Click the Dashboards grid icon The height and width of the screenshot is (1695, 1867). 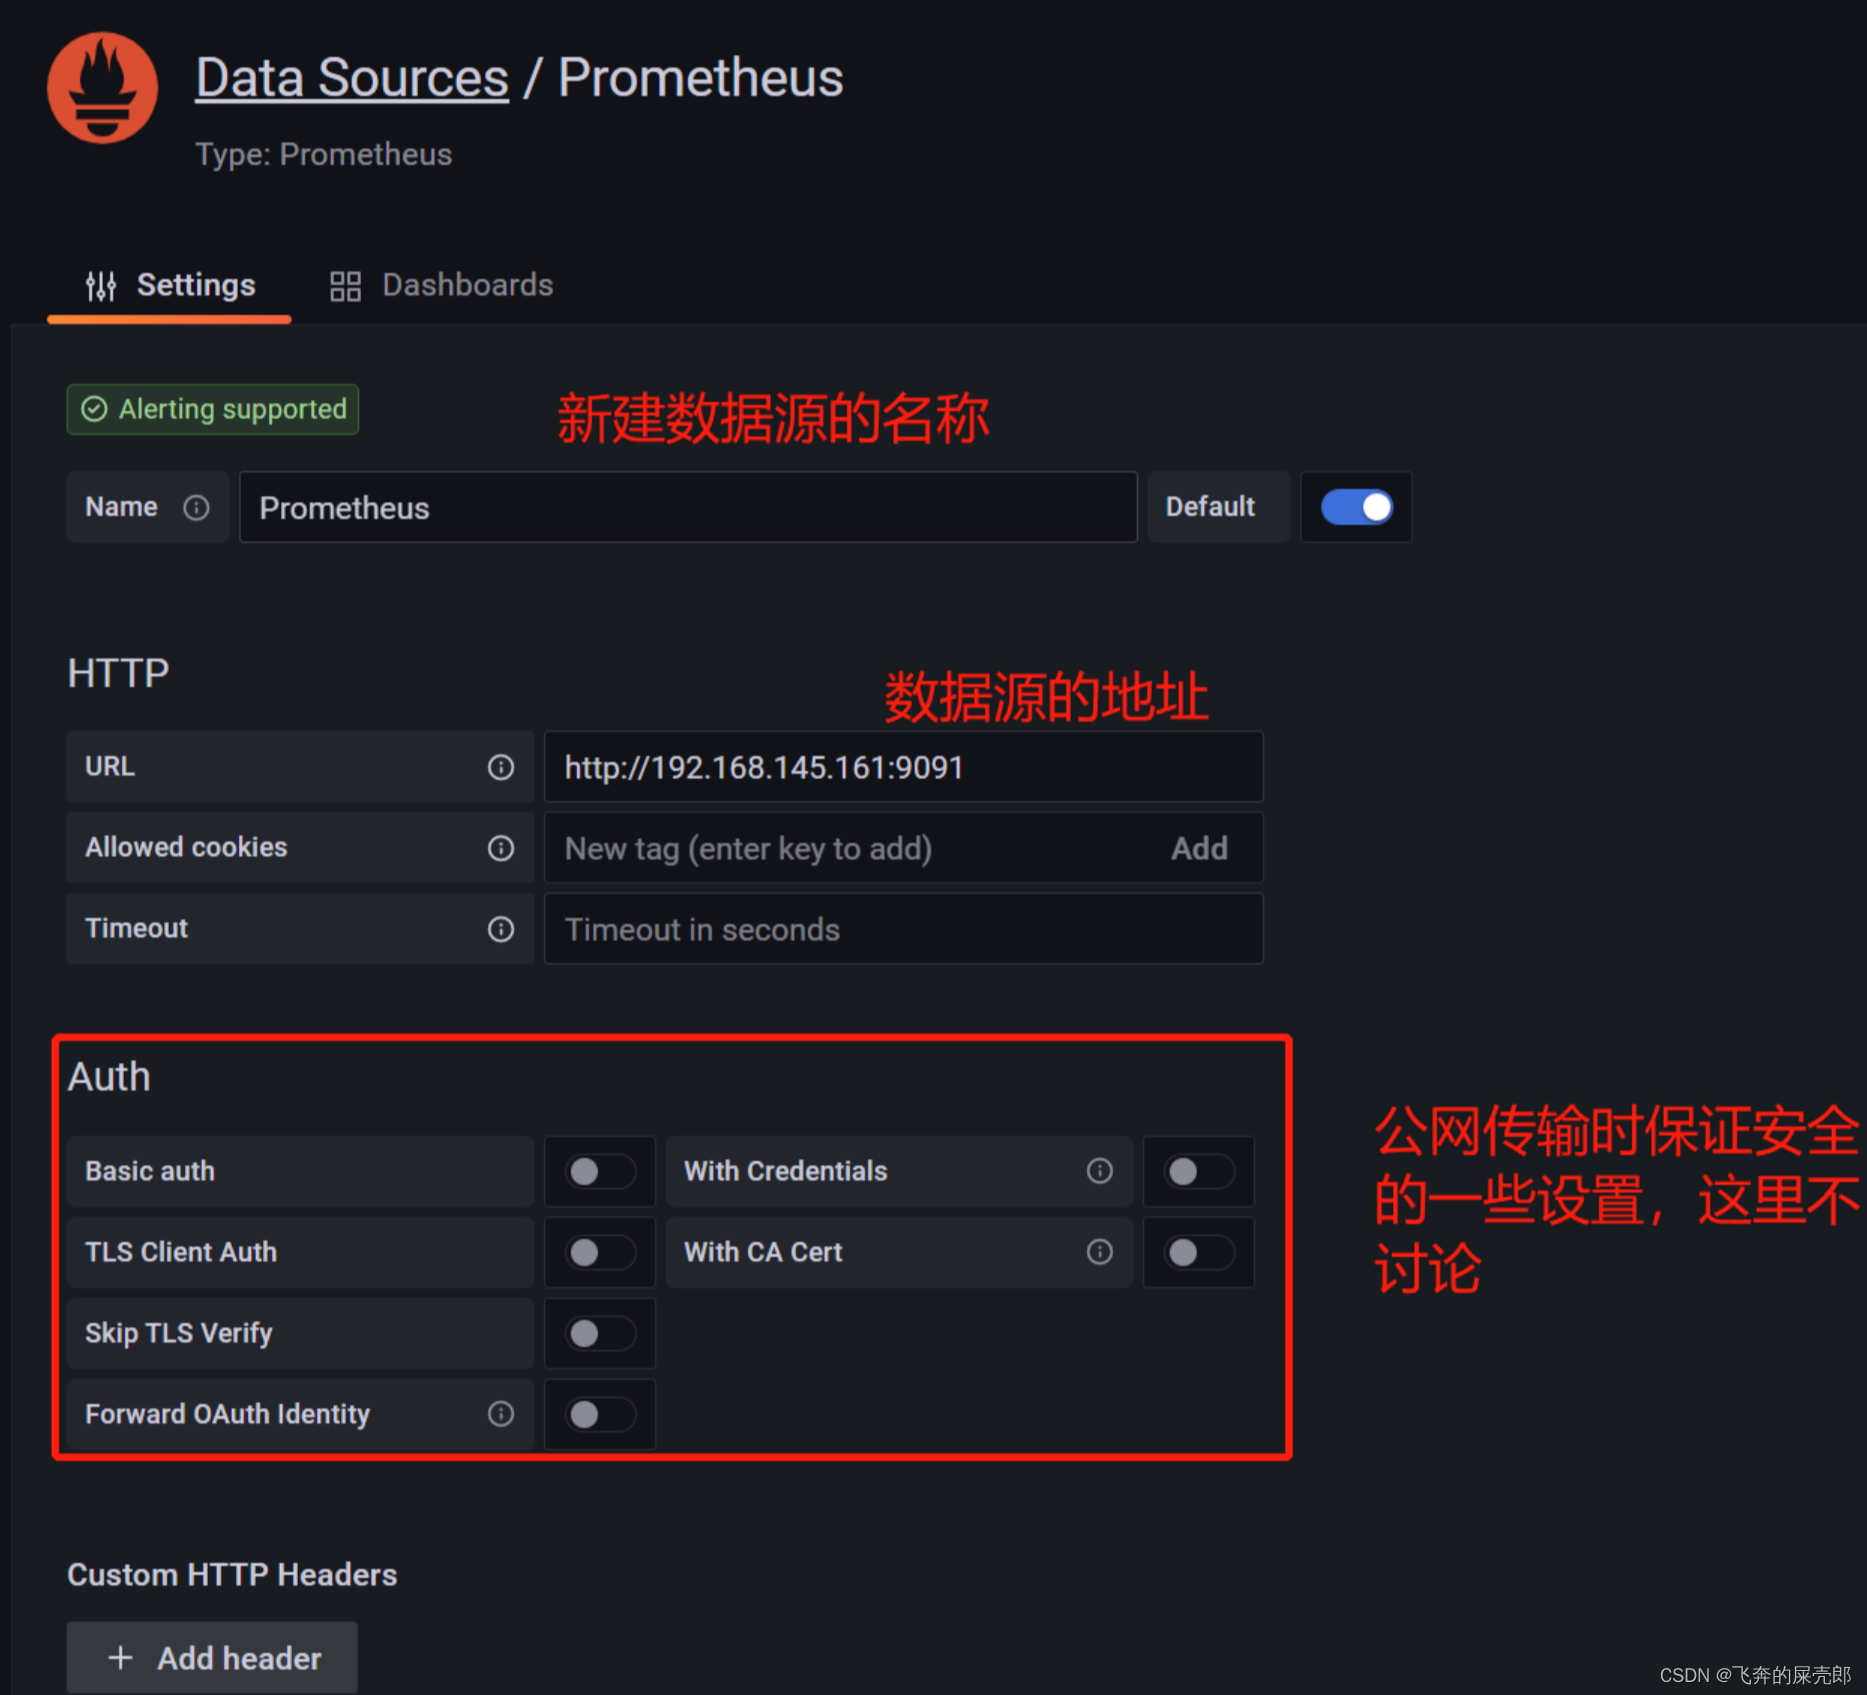tap(345, 286)
